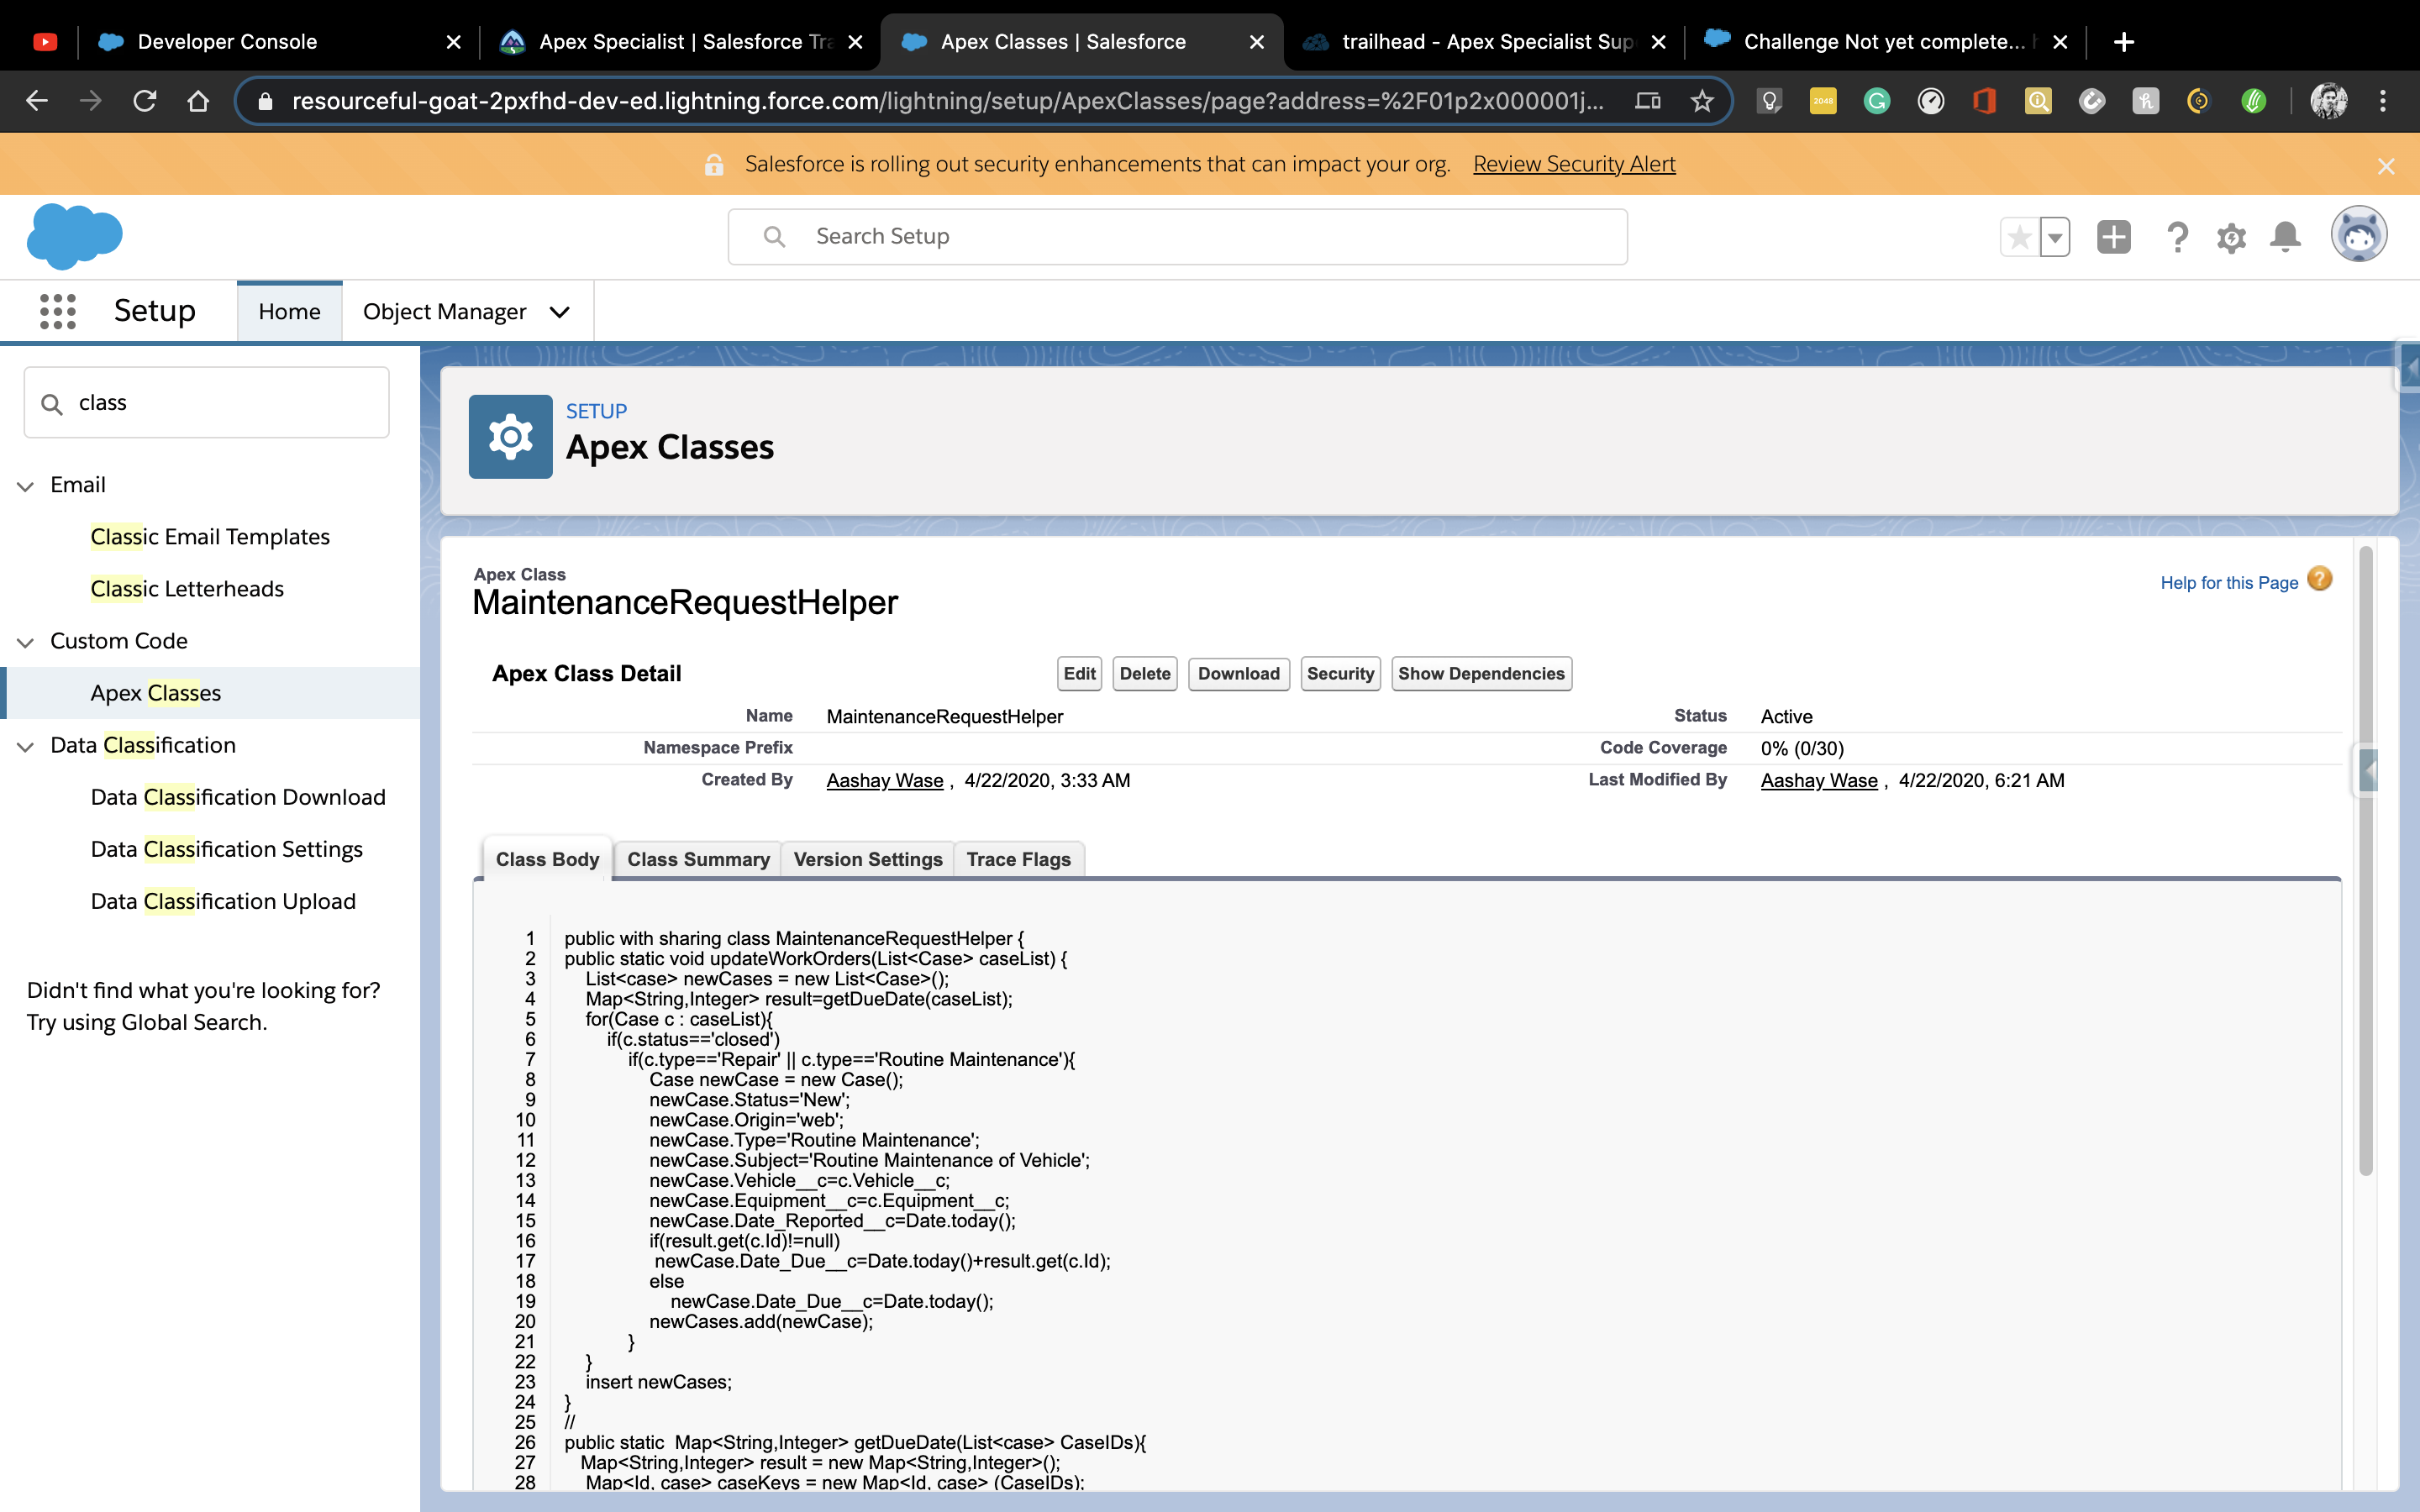2420x1512 pixels.
Task: Collapse the Email section
Action: pyautogui.click(x=26, y=486)
